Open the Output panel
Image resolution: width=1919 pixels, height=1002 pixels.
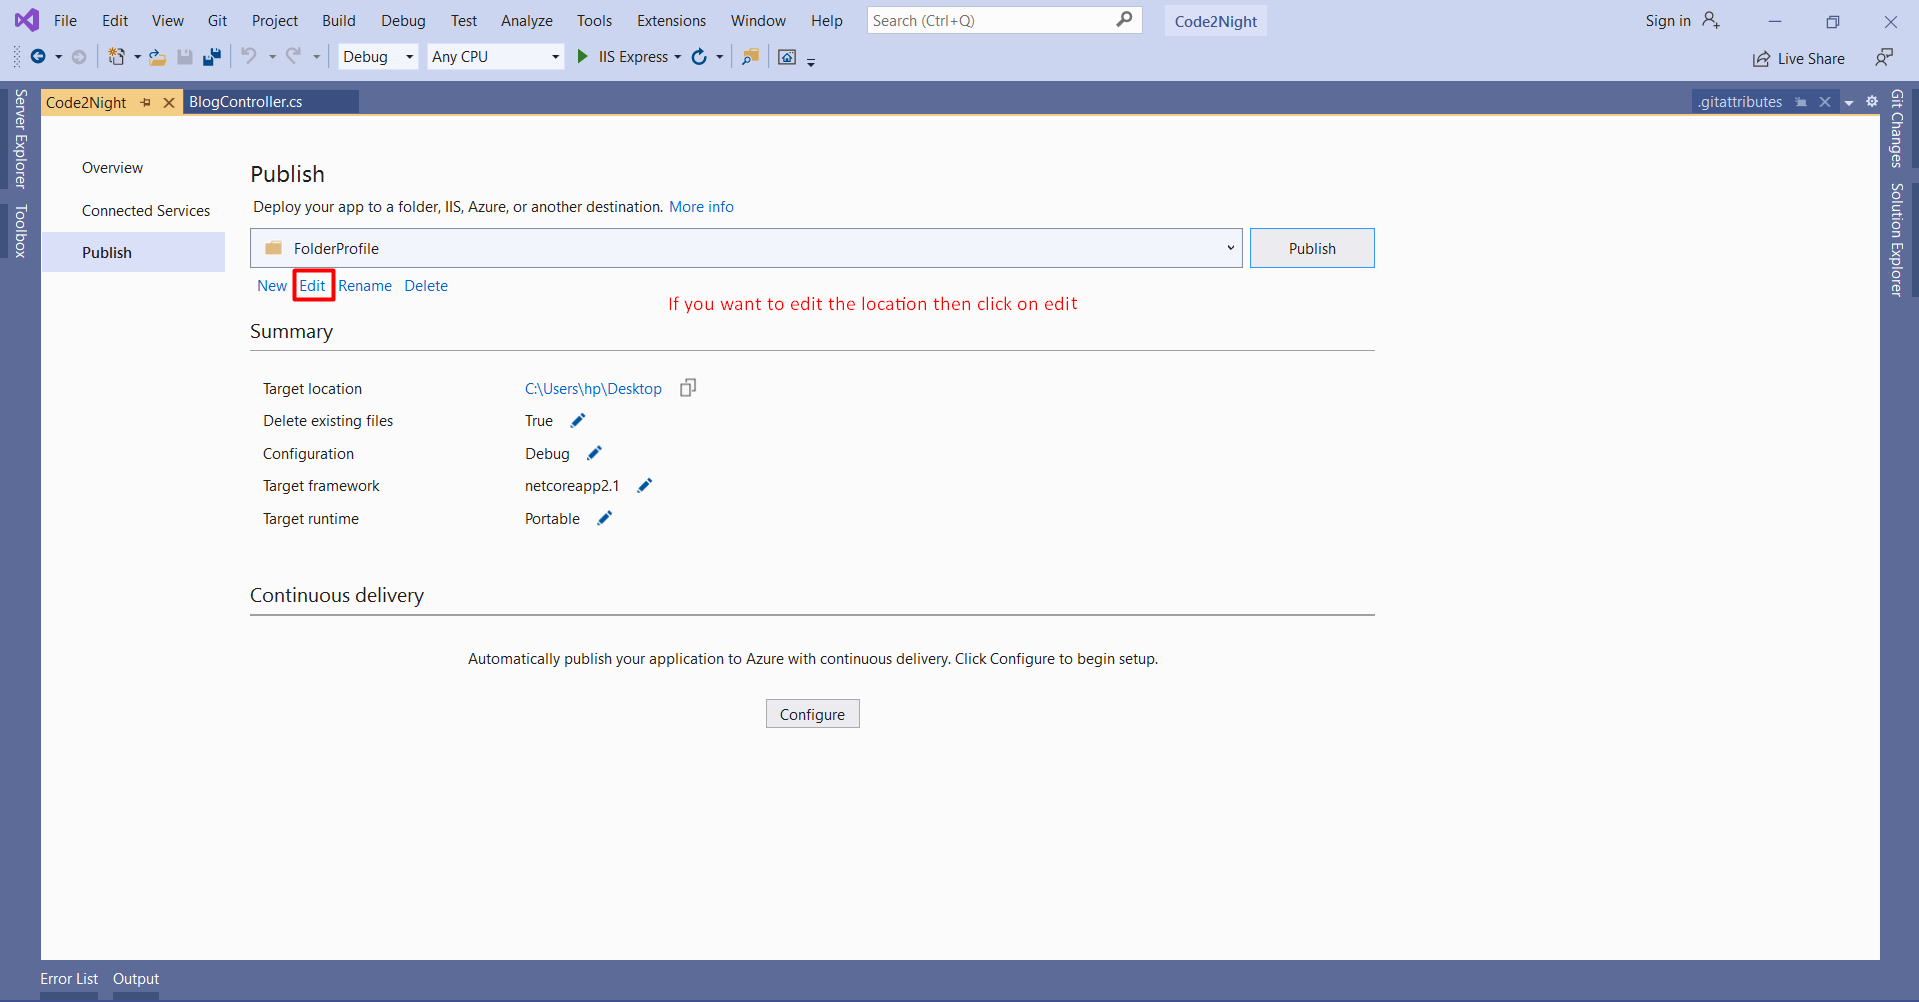[x=136, y=979]
